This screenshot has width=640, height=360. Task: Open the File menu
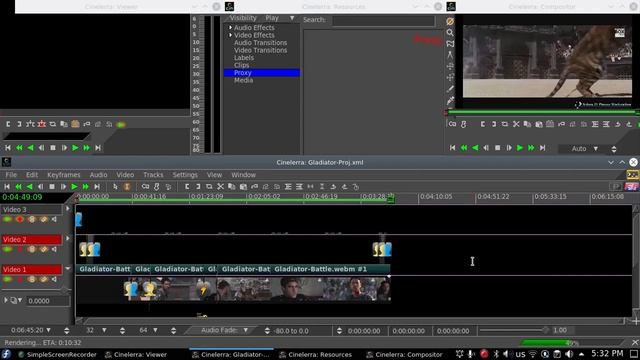pos(11,175)
